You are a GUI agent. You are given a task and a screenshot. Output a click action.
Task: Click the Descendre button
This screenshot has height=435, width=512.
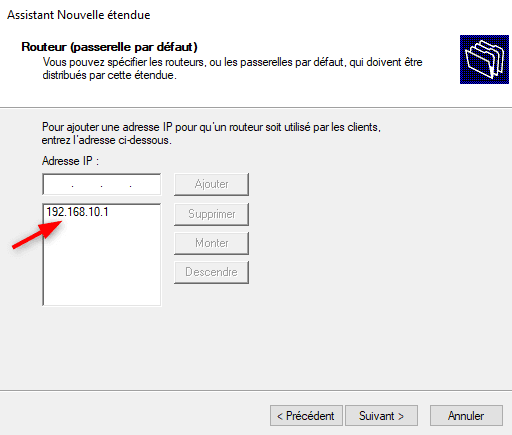coord(211,272)
